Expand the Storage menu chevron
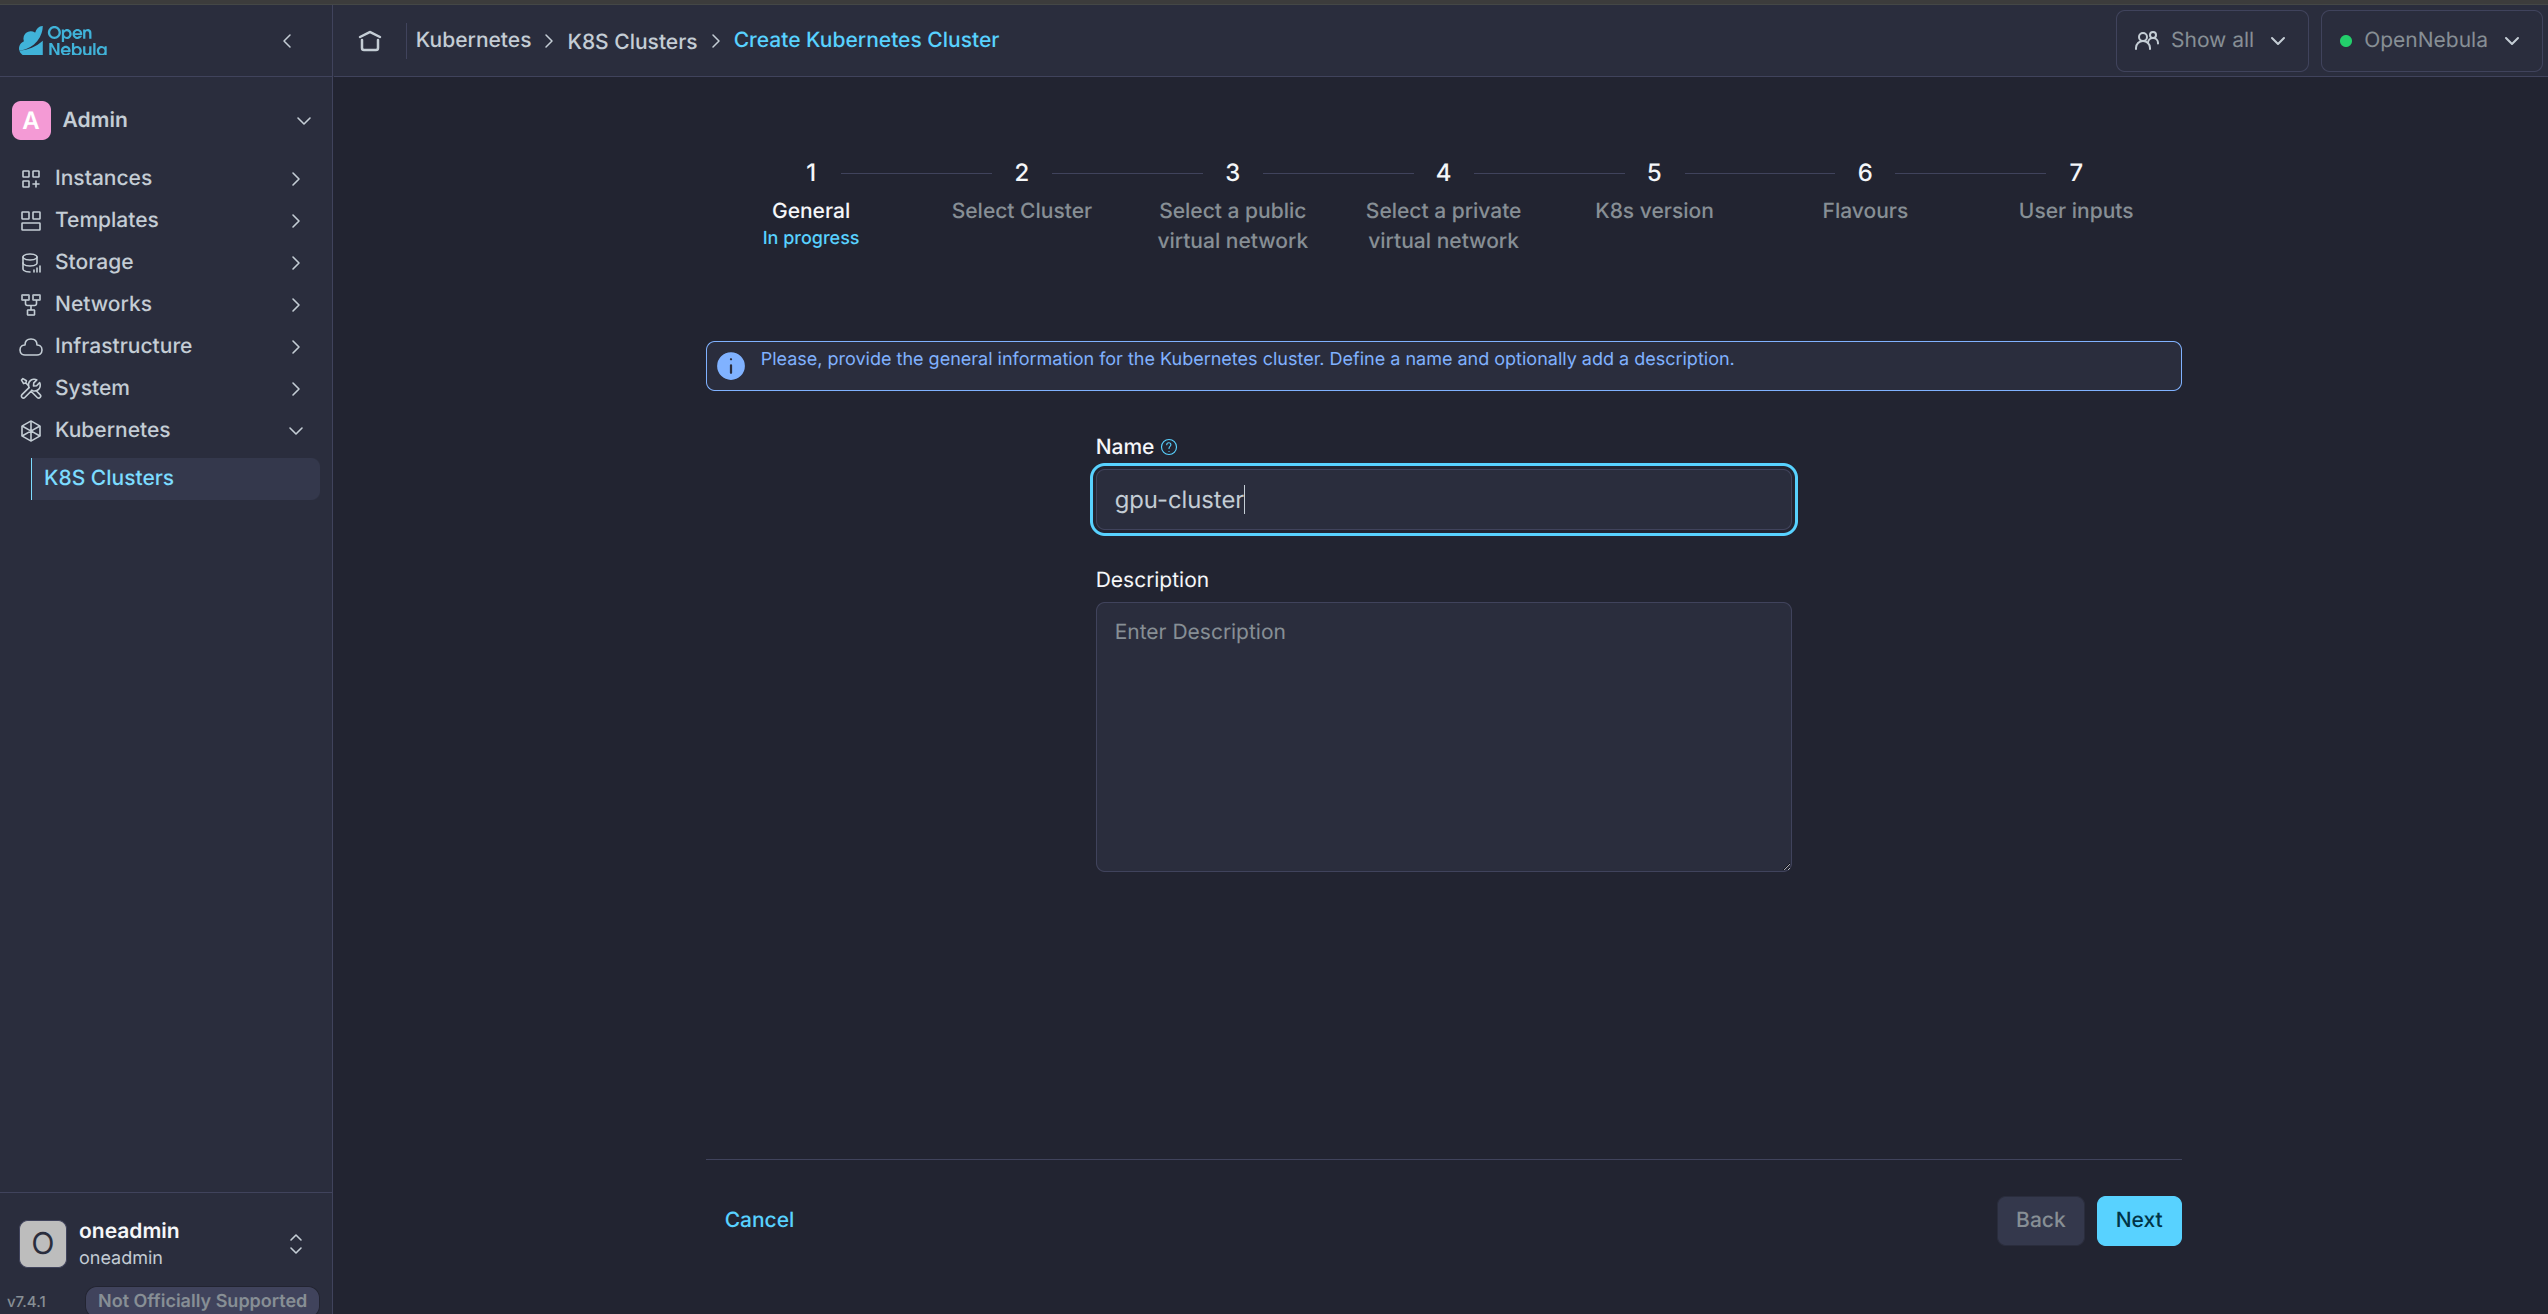 click(295, 262)
